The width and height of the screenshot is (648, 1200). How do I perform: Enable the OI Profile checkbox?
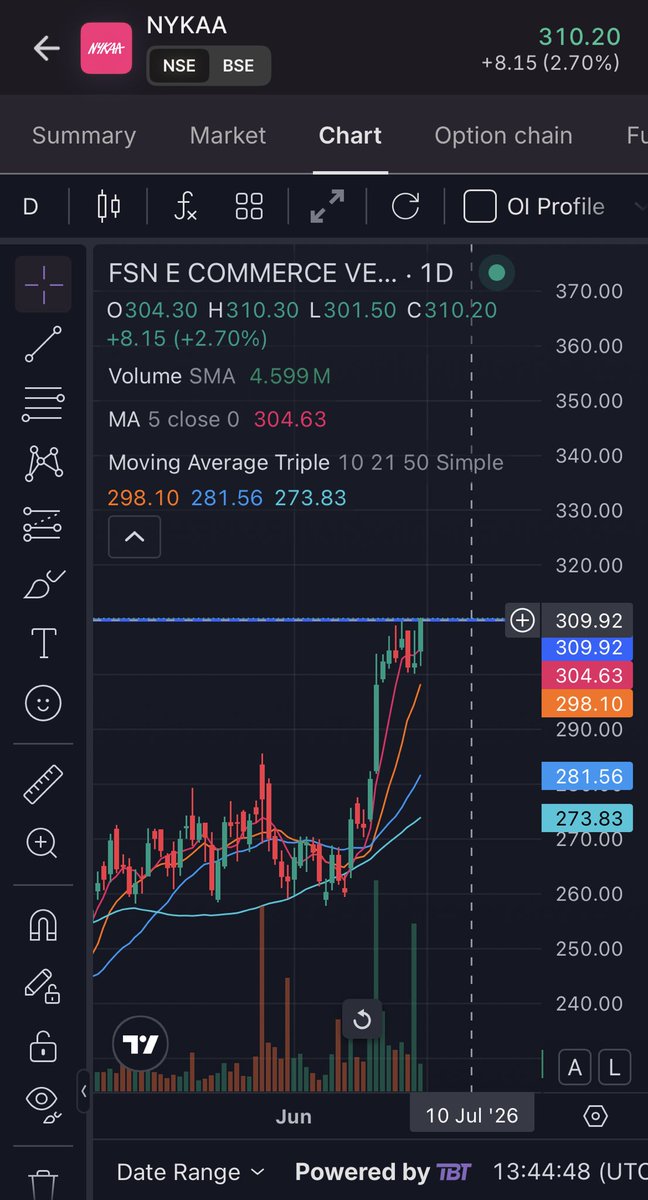480,207
